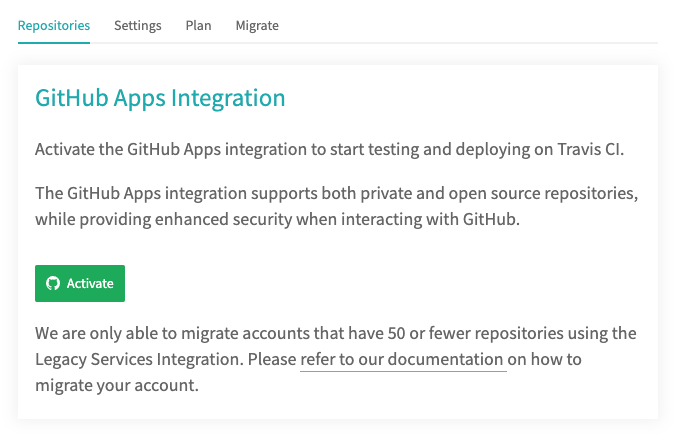The width and height of the screenshot is (677, 445).
Task: Click the 'migrate your account.' text
Action: pos(117,385)
